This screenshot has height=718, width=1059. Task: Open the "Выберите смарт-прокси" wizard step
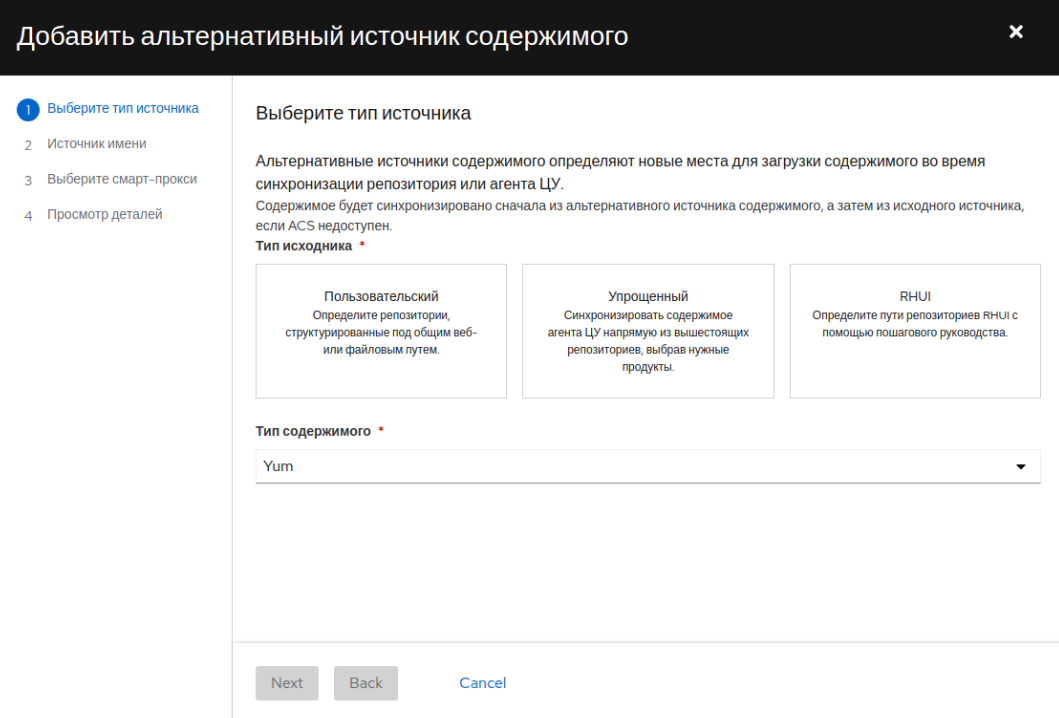pyautogui.click(x=122, y=179)
